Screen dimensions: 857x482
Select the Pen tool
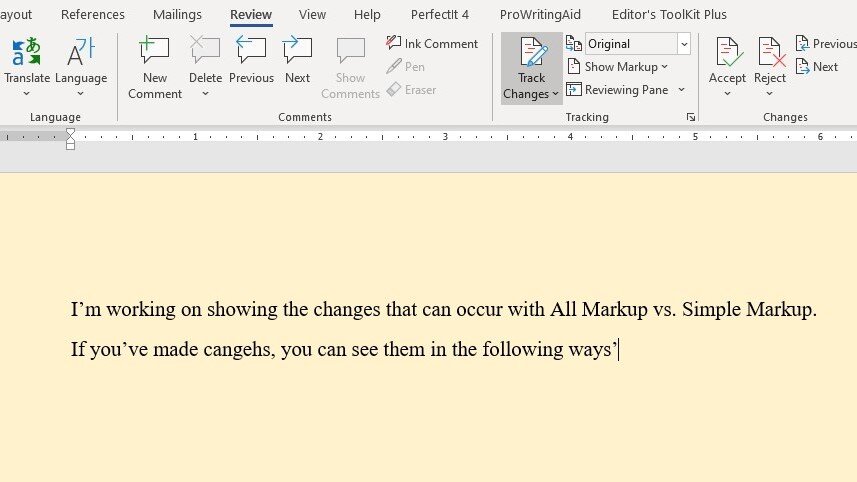tap(406, 67)
